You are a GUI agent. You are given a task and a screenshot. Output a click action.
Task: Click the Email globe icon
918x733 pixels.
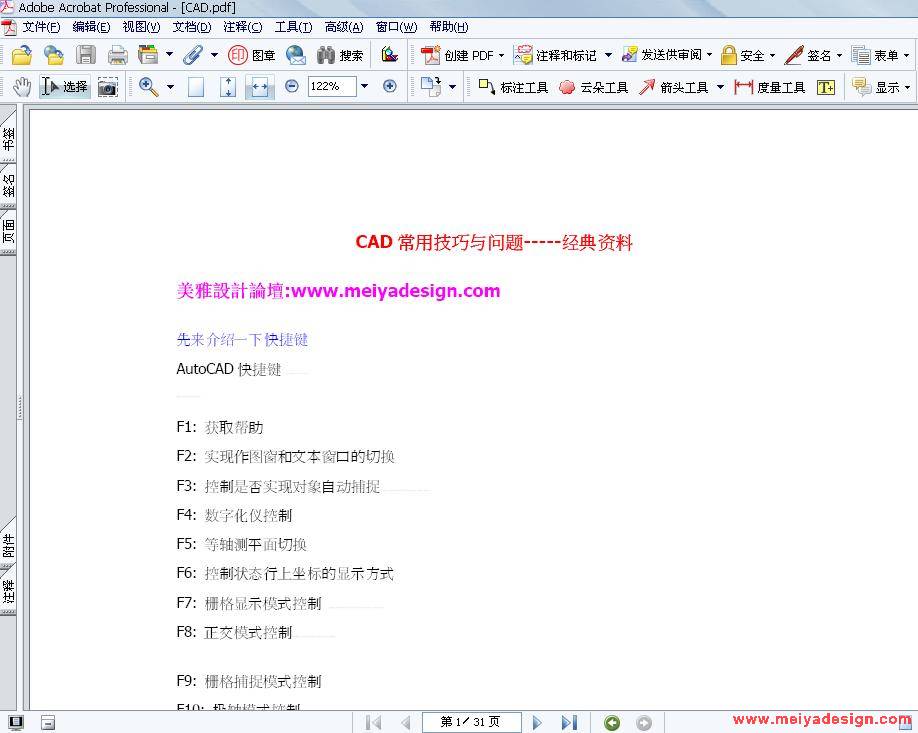point(296,55)
